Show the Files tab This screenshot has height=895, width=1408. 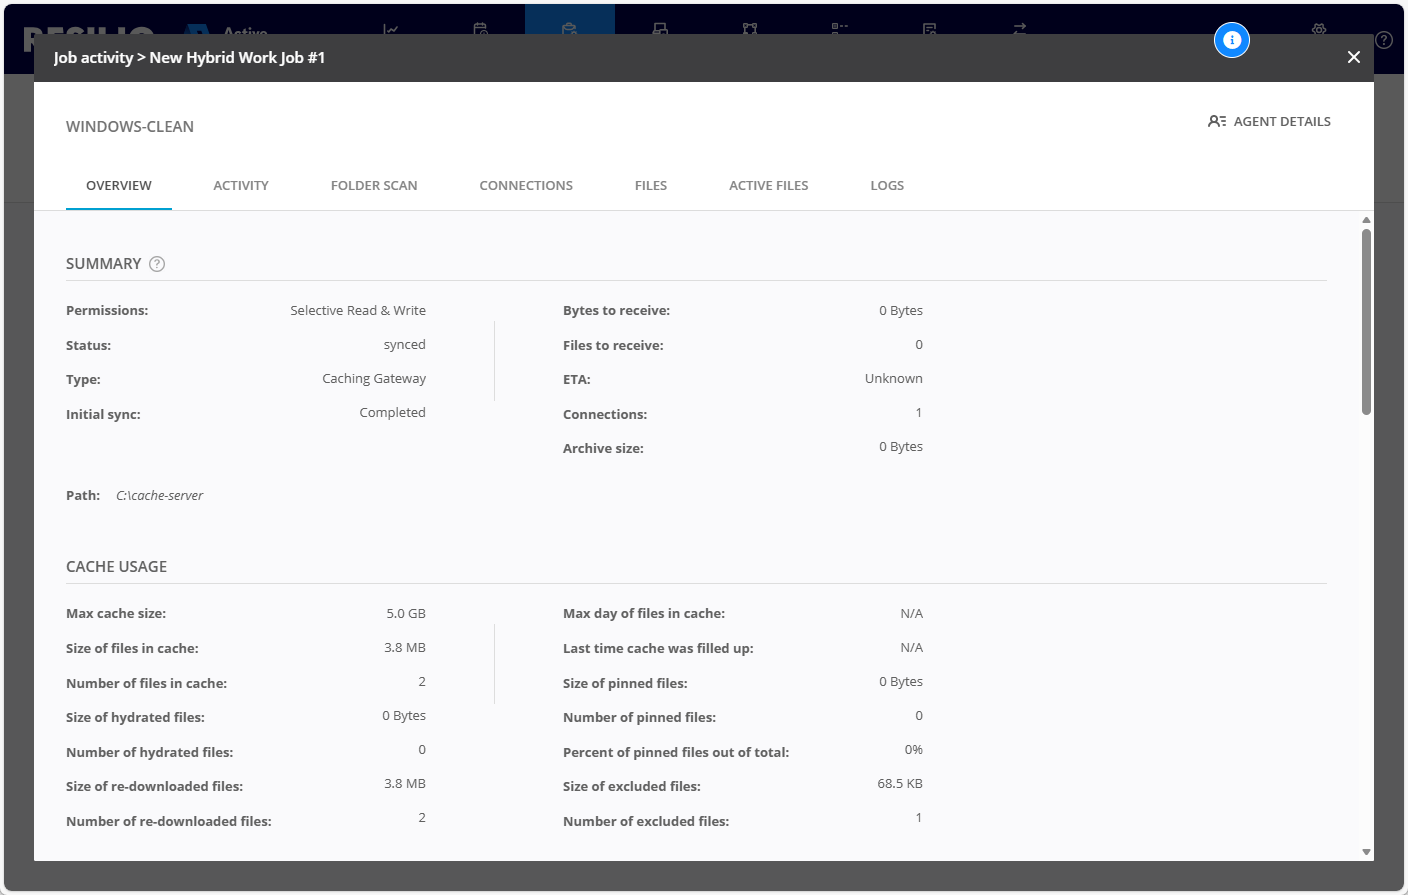(x=651, y=186)
